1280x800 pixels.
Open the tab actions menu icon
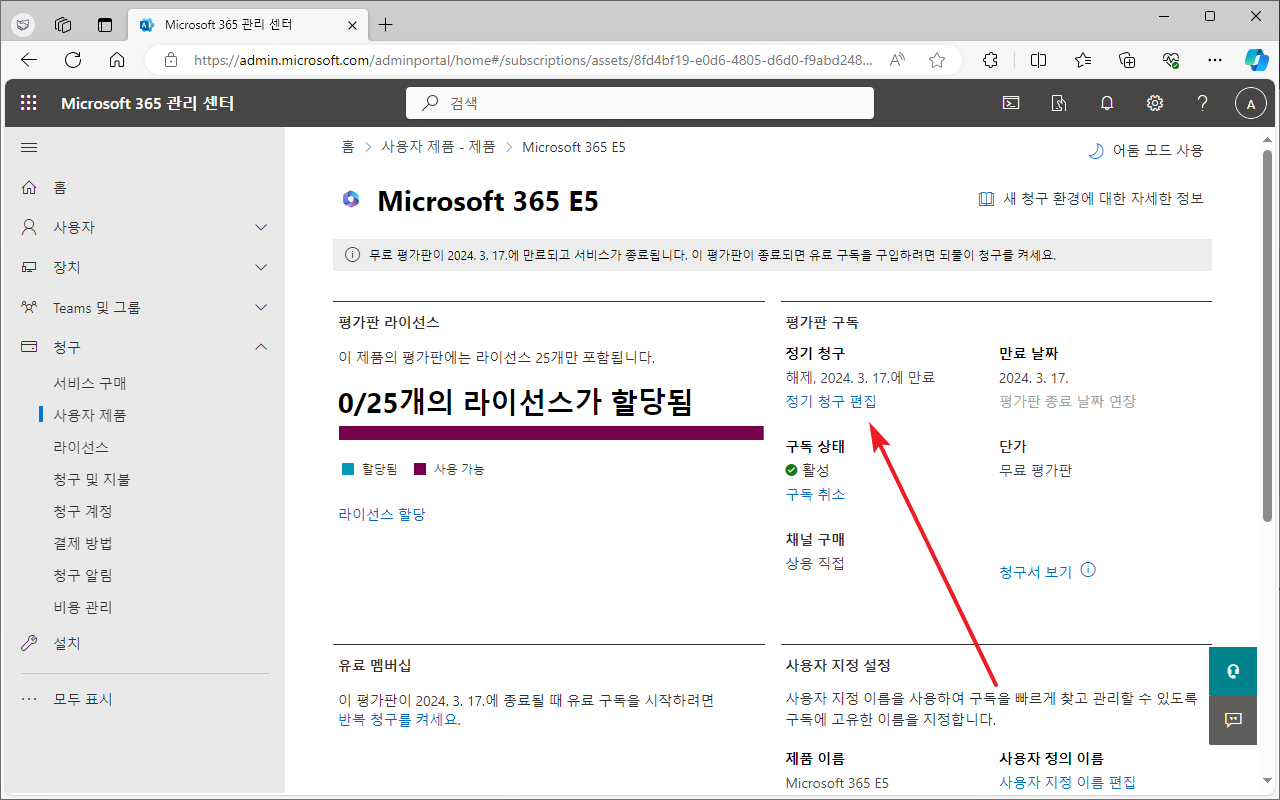tap(105, 24)
